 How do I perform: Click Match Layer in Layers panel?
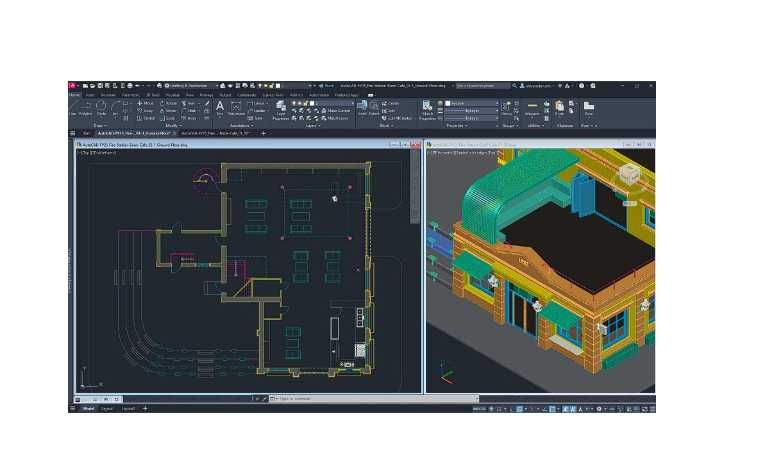[335, 118]
